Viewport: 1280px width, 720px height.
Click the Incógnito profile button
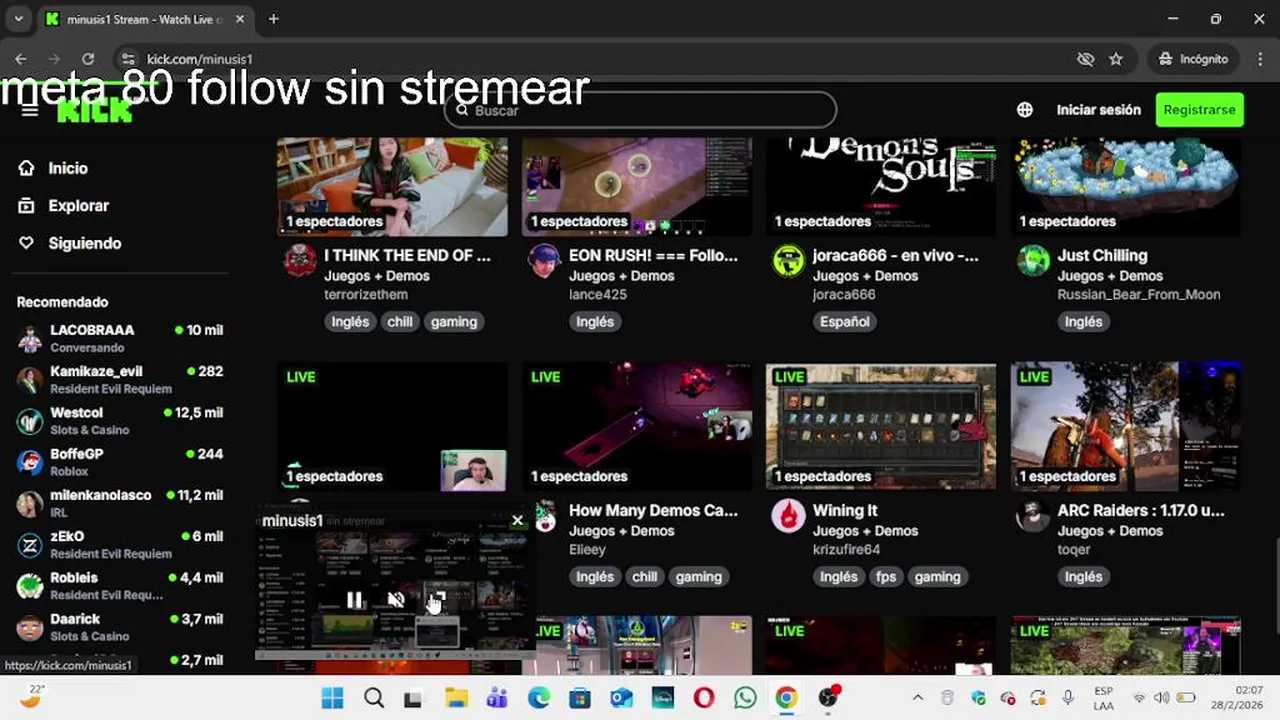coord(1193,59)
